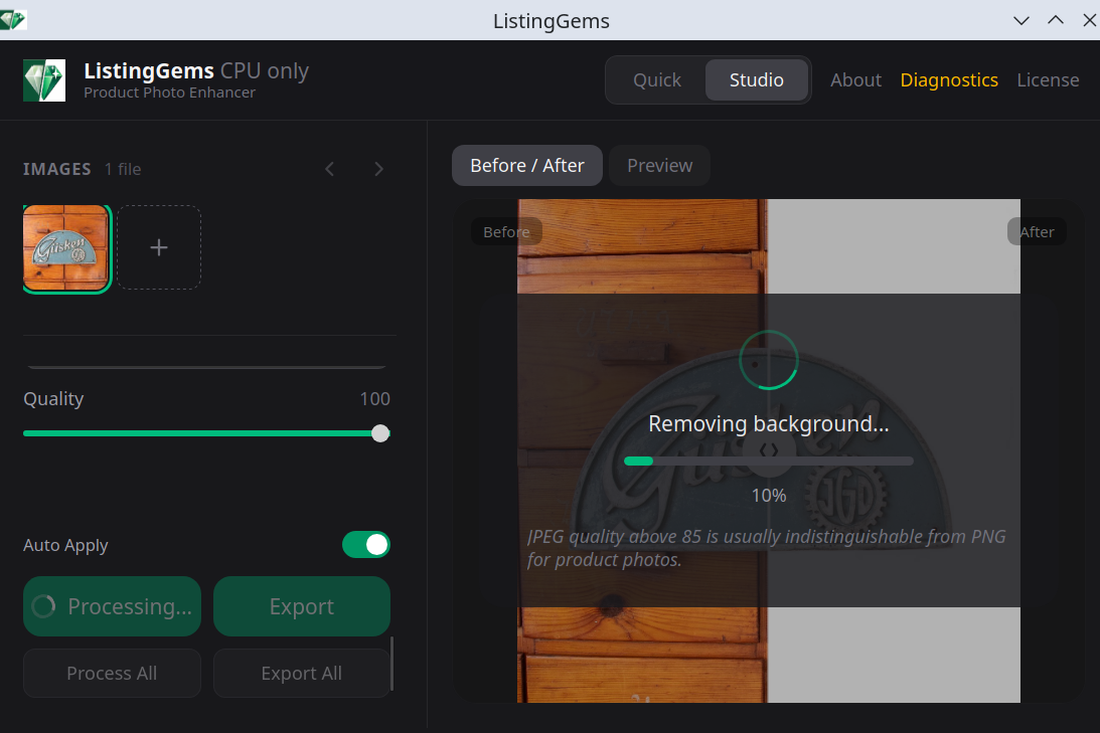1100x733 pixels.
Task: Close the ListingGems window
Action: click(1089, 20)
